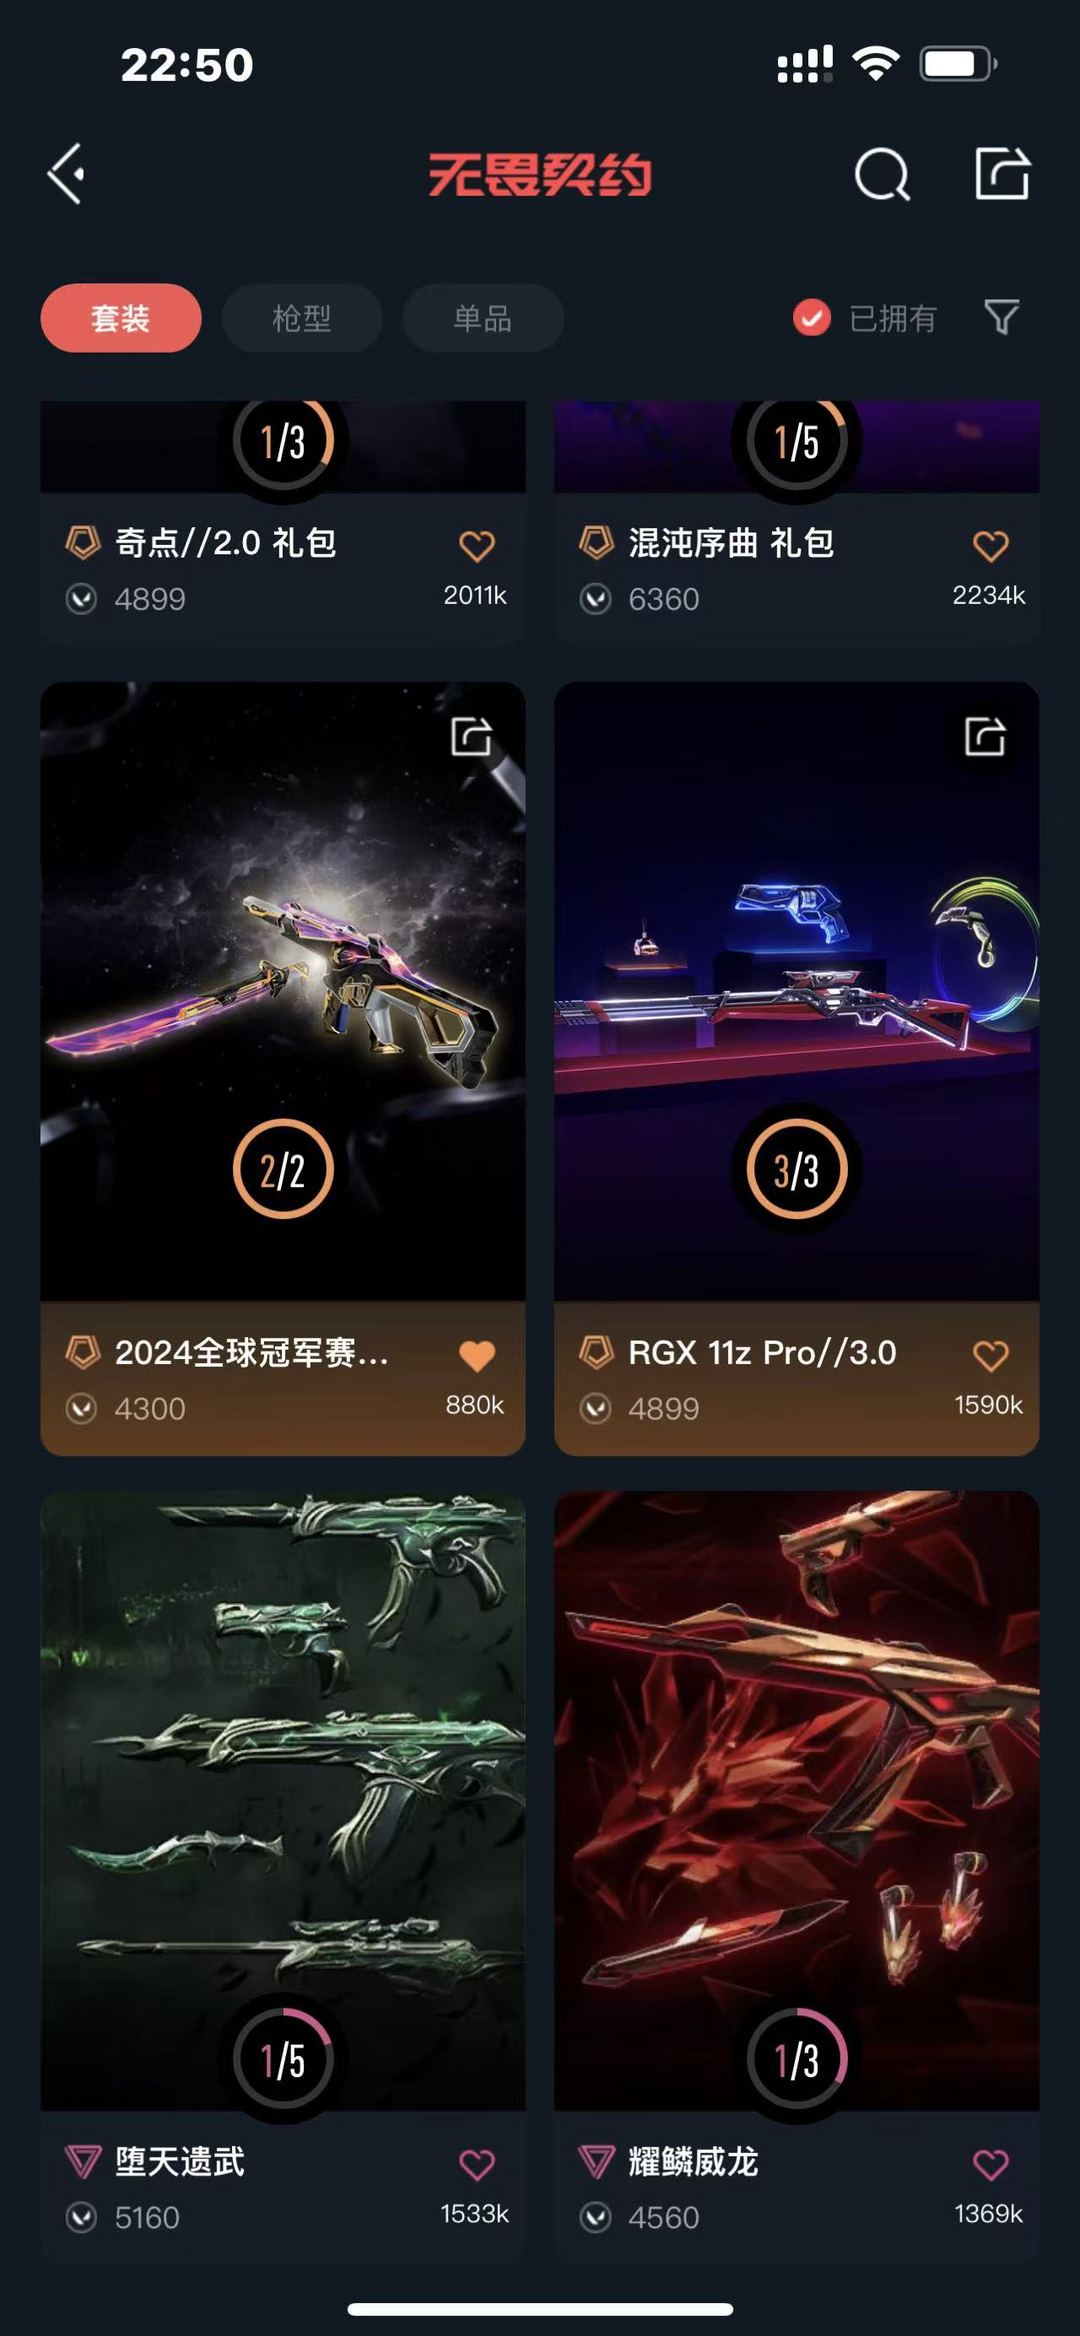The image size is (1080, 2336).
Task: Switch to the 枪型 tab
Action: coord(302,318)
